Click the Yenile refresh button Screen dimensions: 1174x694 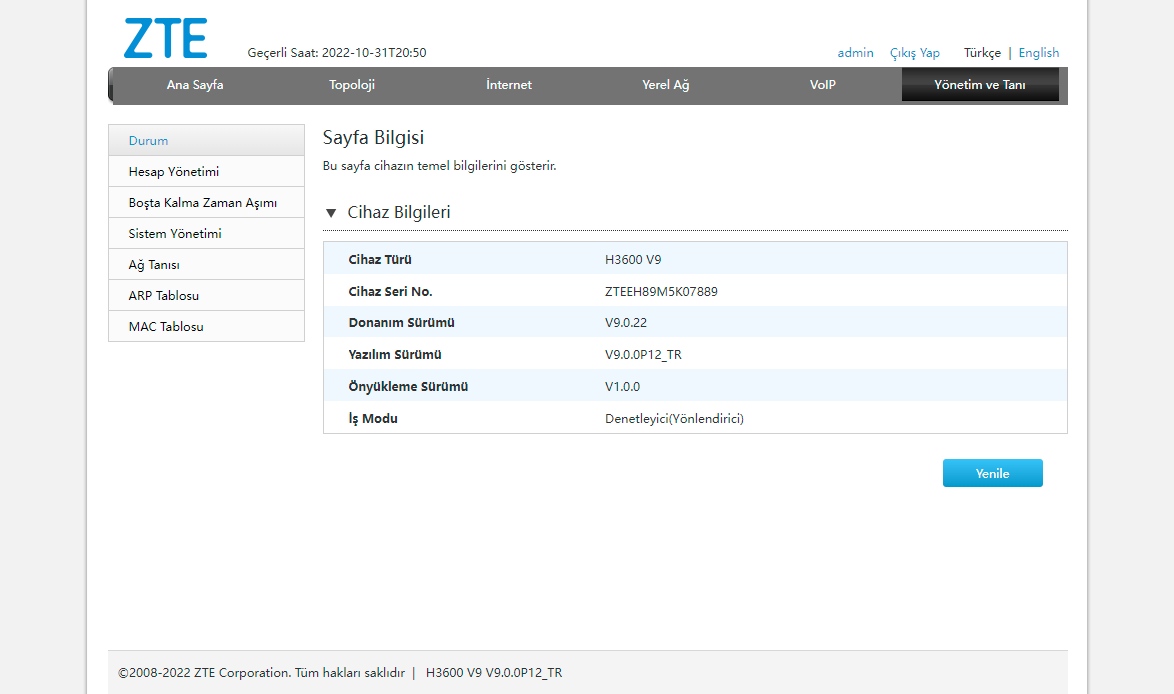pos(993,473)
